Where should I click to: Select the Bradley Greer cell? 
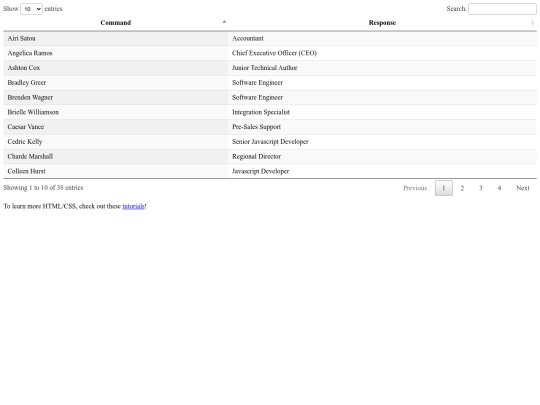point(115,83)
